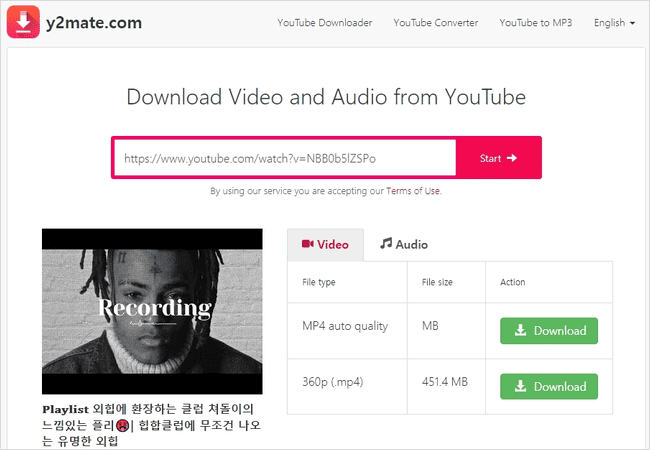This screenshot has width=650, height=450.
Task: Select the '451.4 MB' file size
Action: click(445, 382)
